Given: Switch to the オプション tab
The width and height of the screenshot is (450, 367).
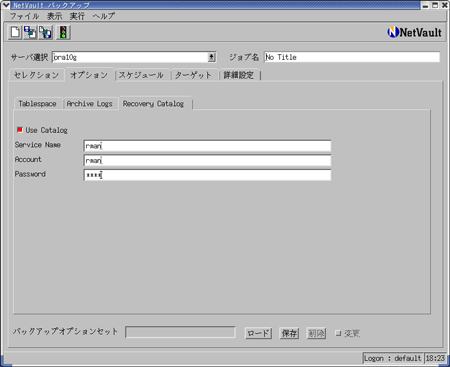Looking at the screenshot, I should pos(89,75).
